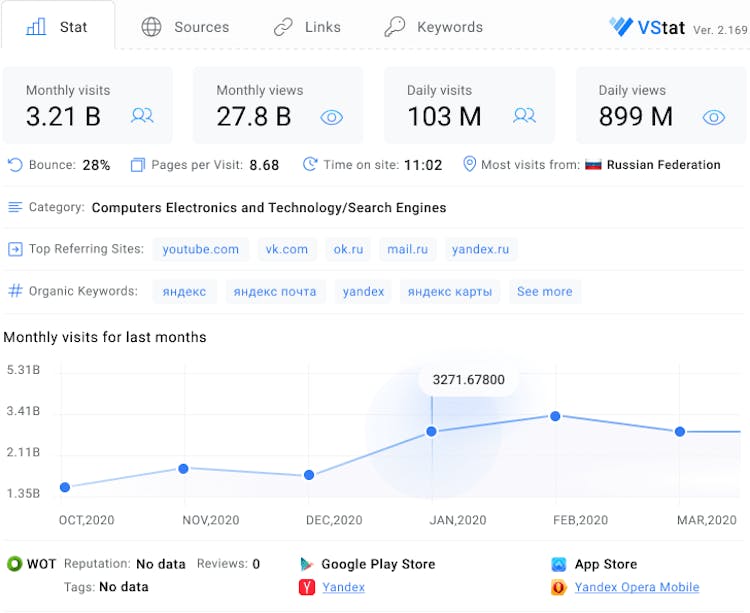The height and width of the screenshot is (613, 750).
Task: Click the 3.21 B monthly visits value
Action: 63,117
